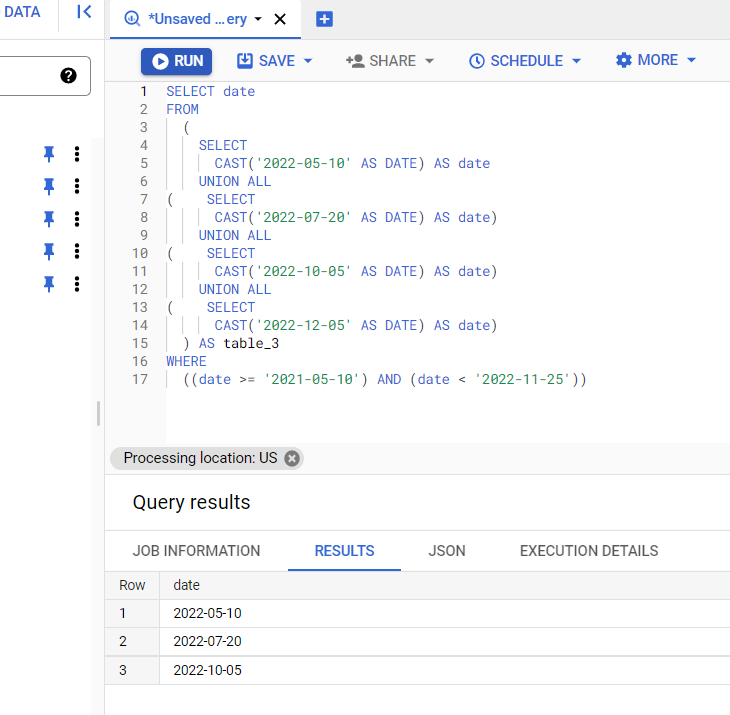
Task: Click '2022-11-25' string in line 17
Action: [523, 379]
